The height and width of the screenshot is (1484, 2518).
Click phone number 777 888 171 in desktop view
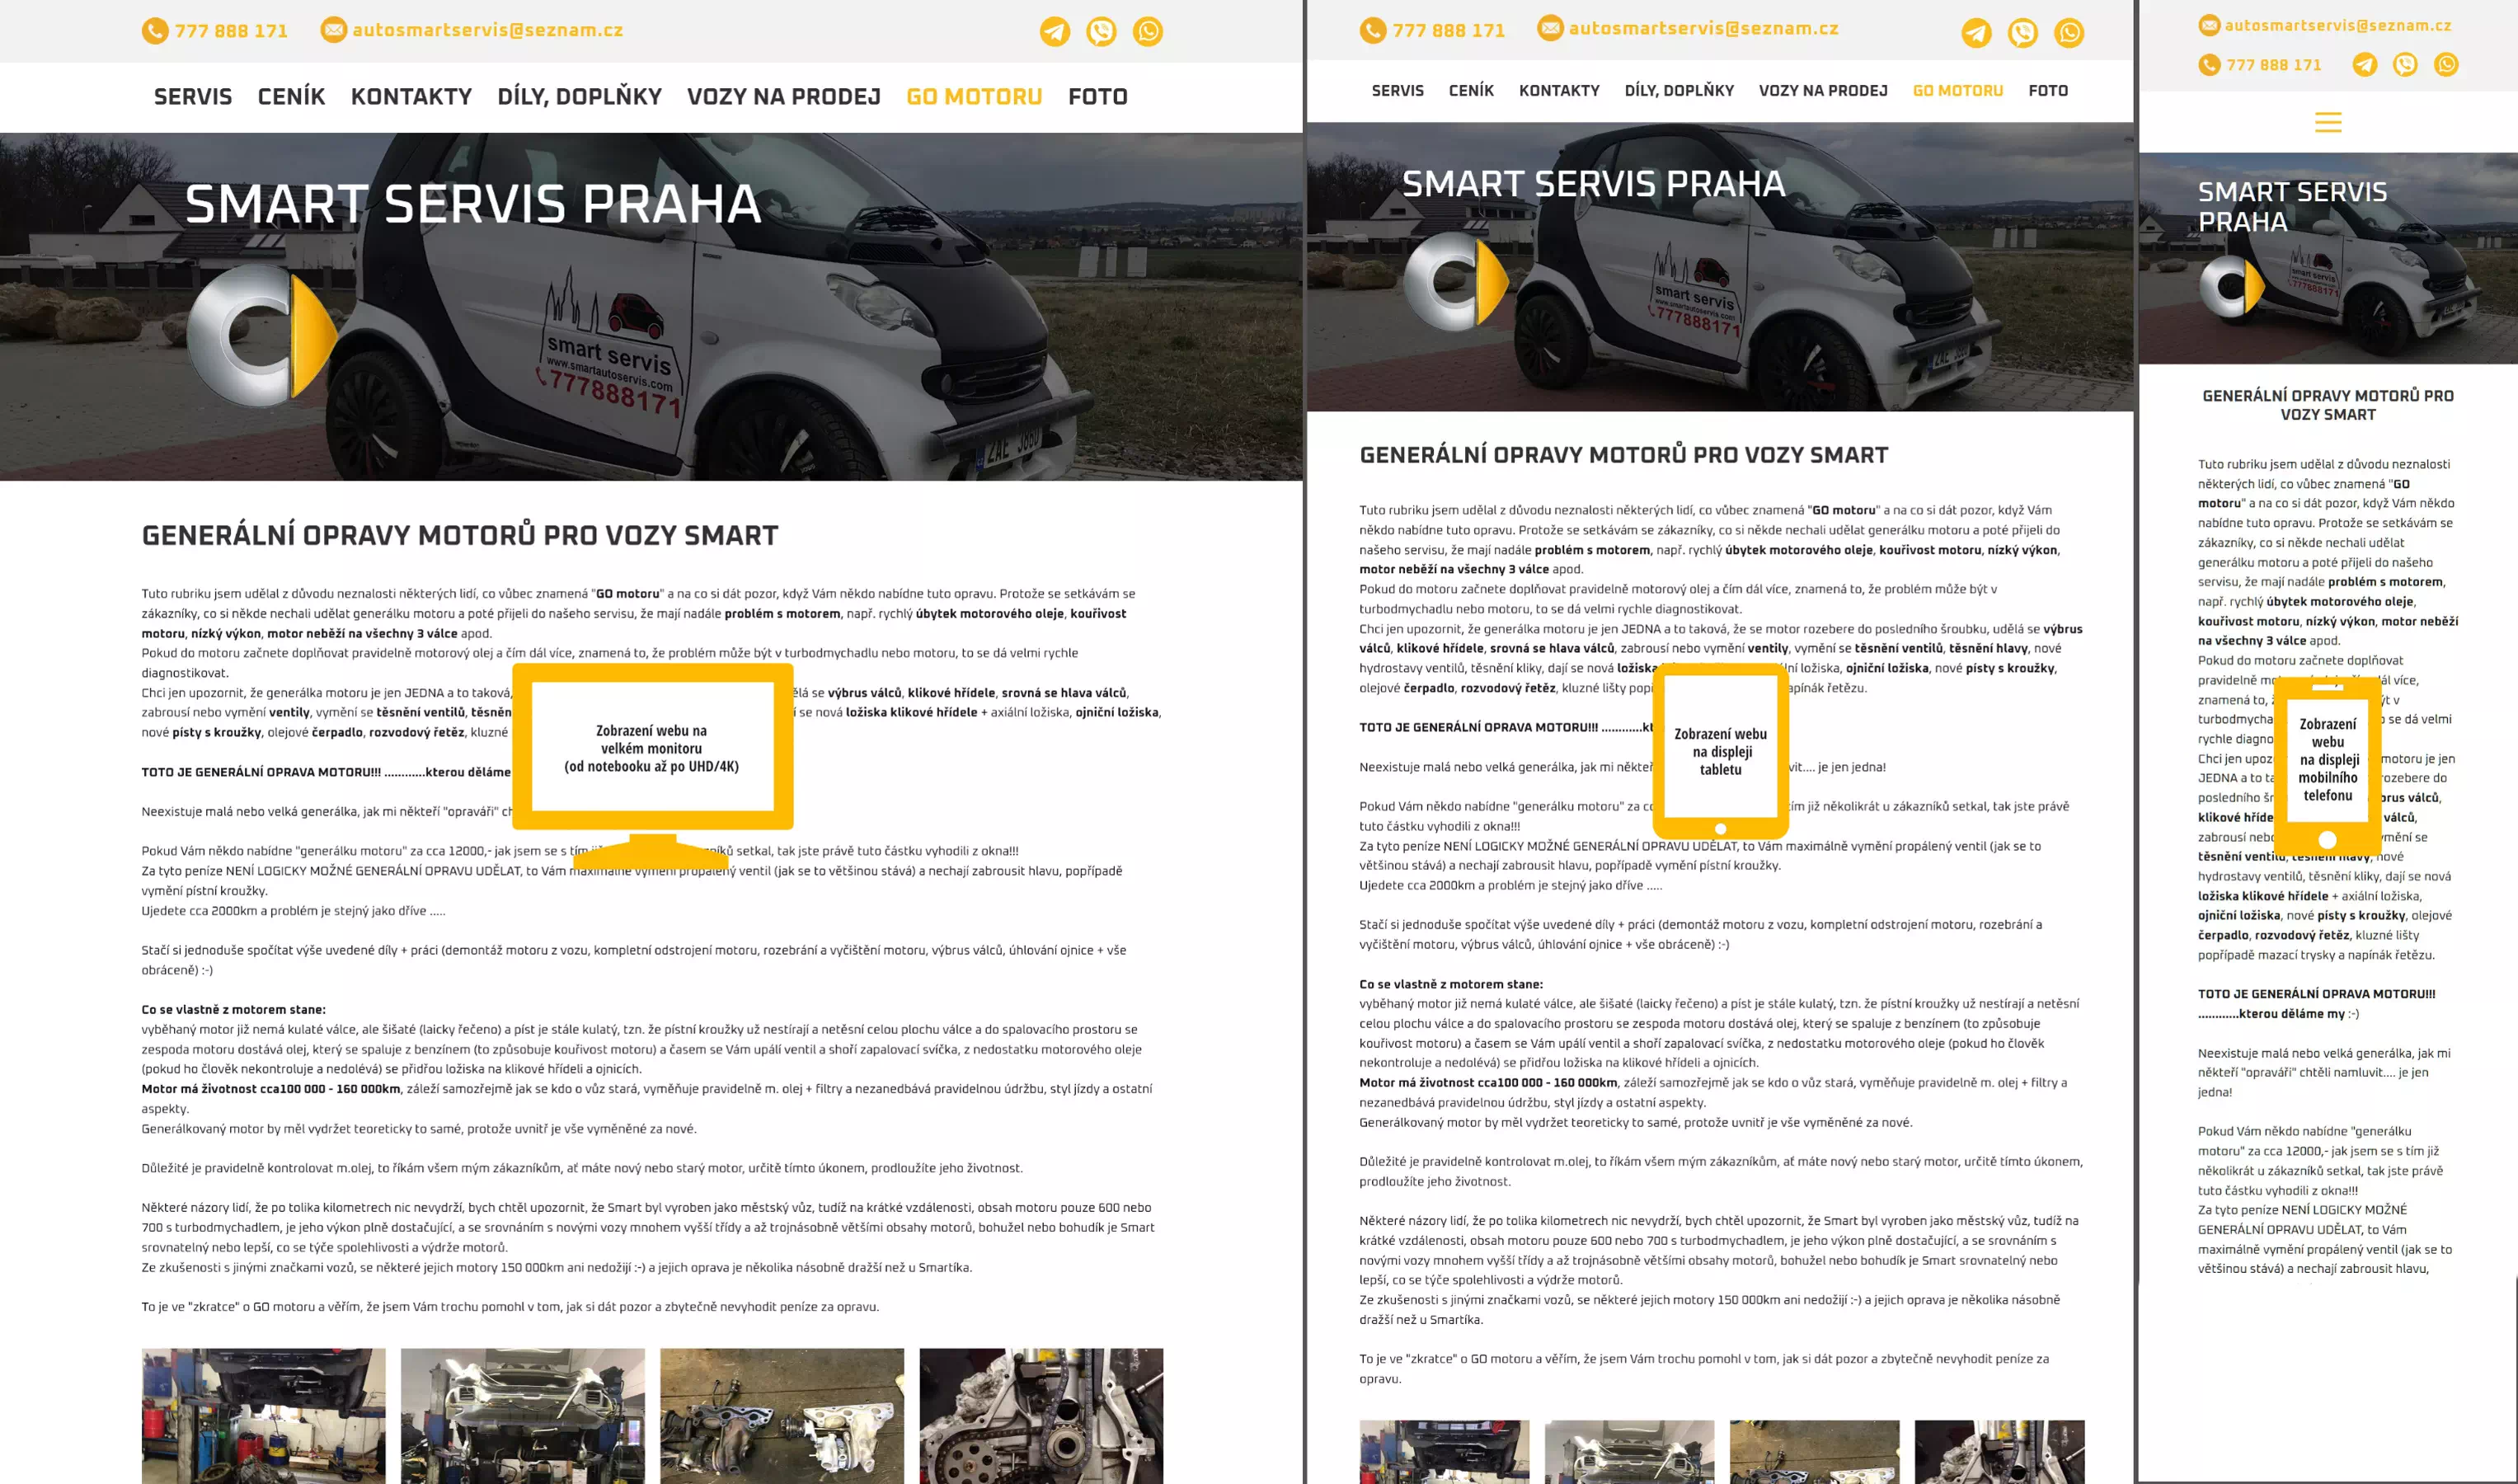231,31
